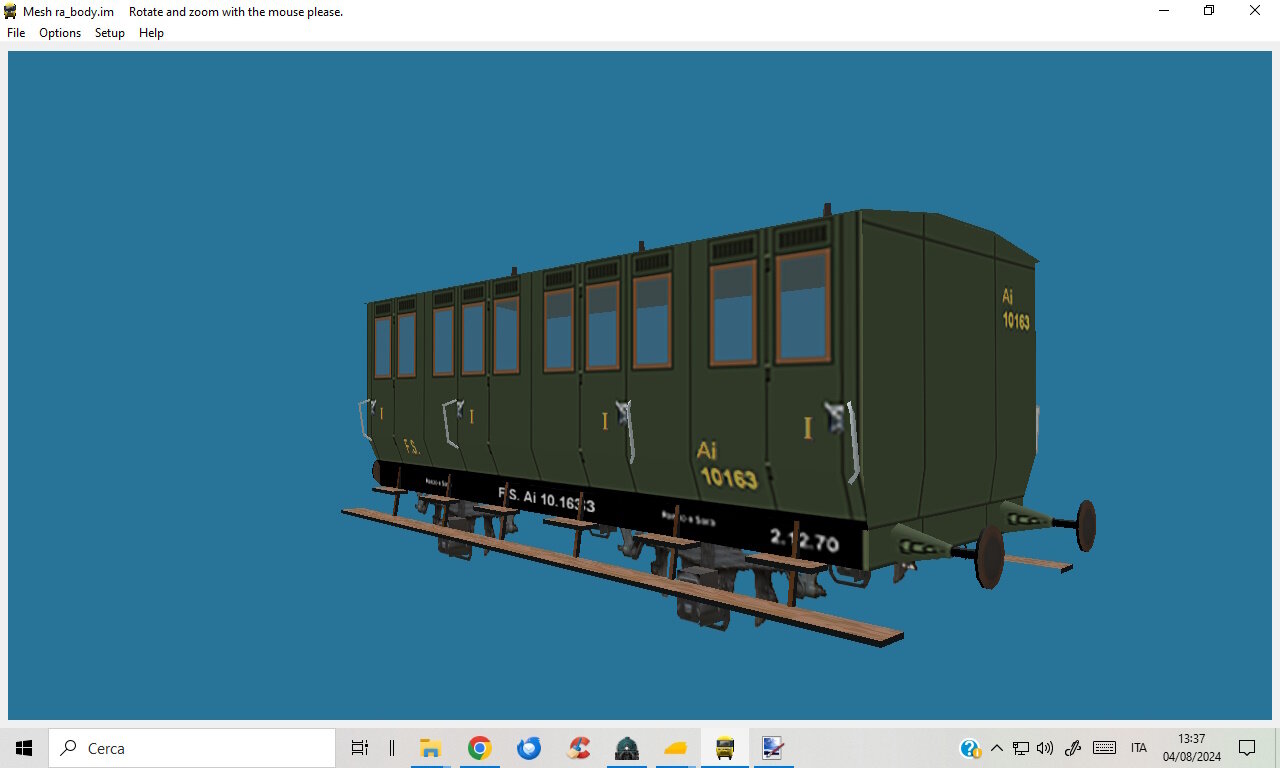Open the notifications action center
Screen dimensions: 1280x768
[x=1247, y=748]
